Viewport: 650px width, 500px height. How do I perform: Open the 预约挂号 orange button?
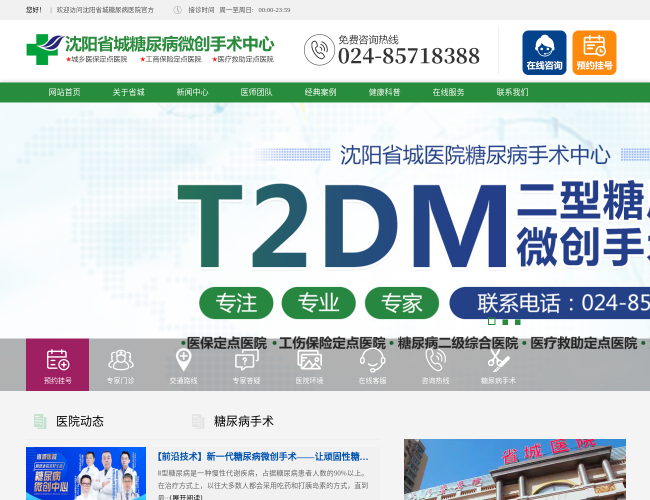[x=594, y=53]
